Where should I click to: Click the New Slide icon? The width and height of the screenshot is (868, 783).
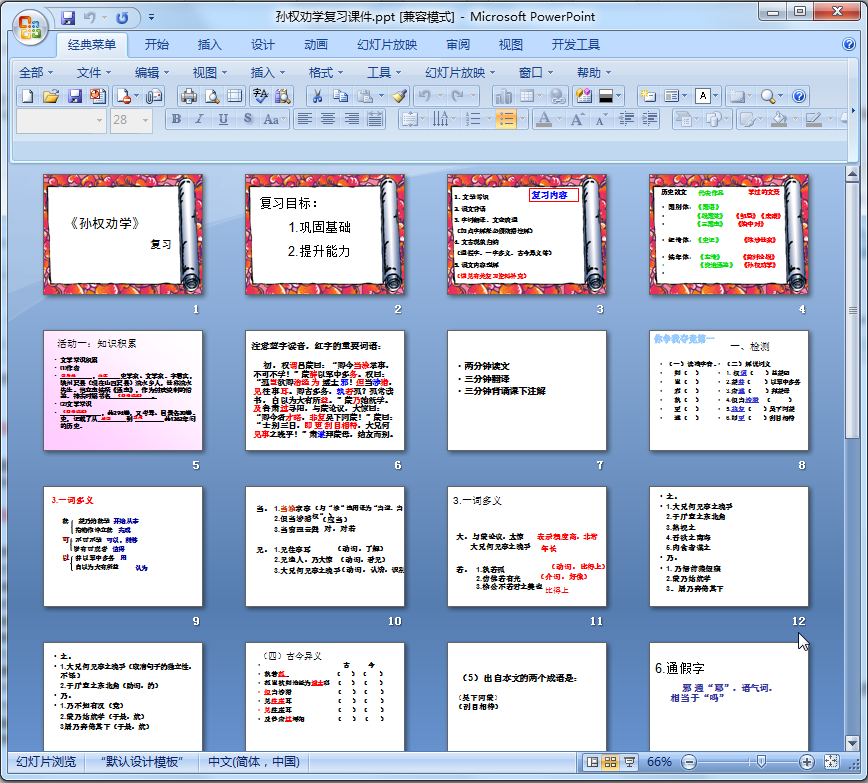647,96
